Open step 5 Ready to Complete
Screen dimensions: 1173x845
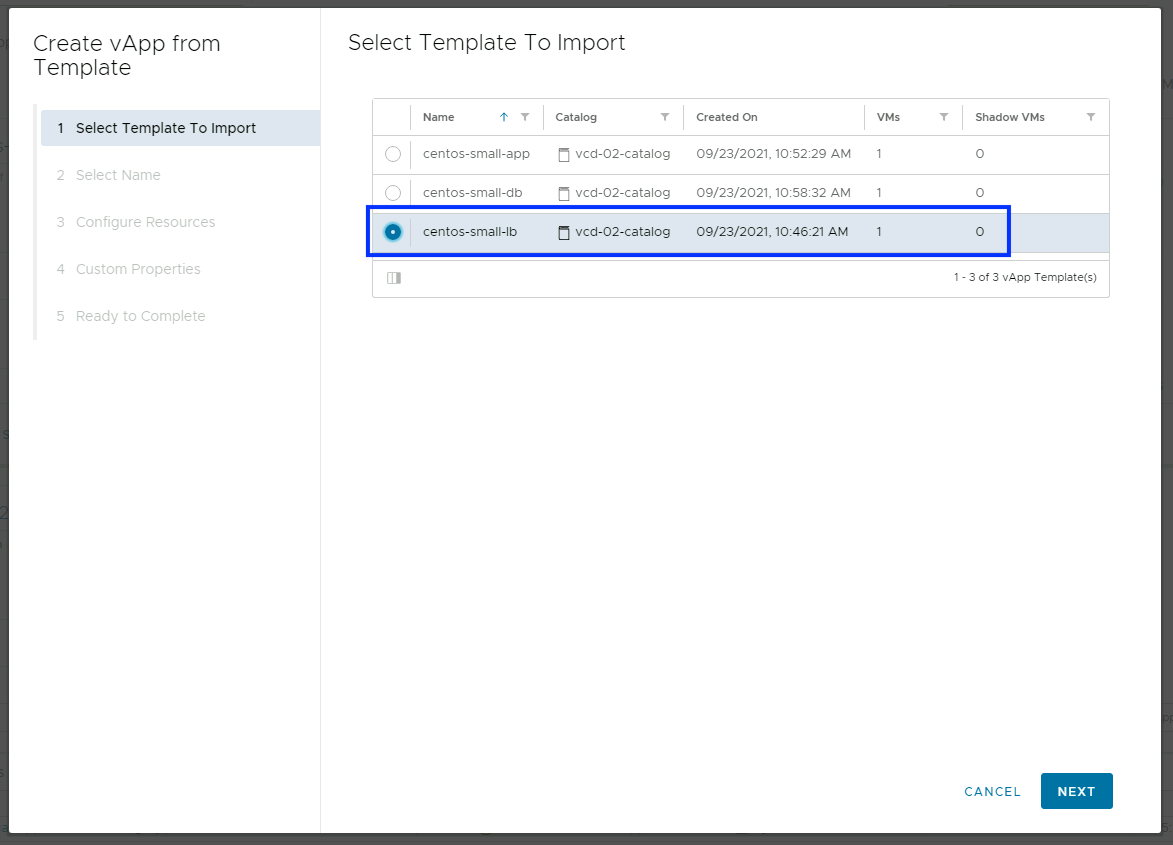click(140, 316)
